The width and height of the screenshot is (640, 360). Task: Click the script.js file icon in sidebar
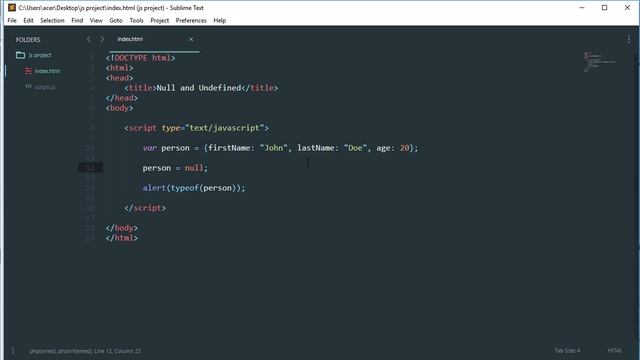[28, 87]
